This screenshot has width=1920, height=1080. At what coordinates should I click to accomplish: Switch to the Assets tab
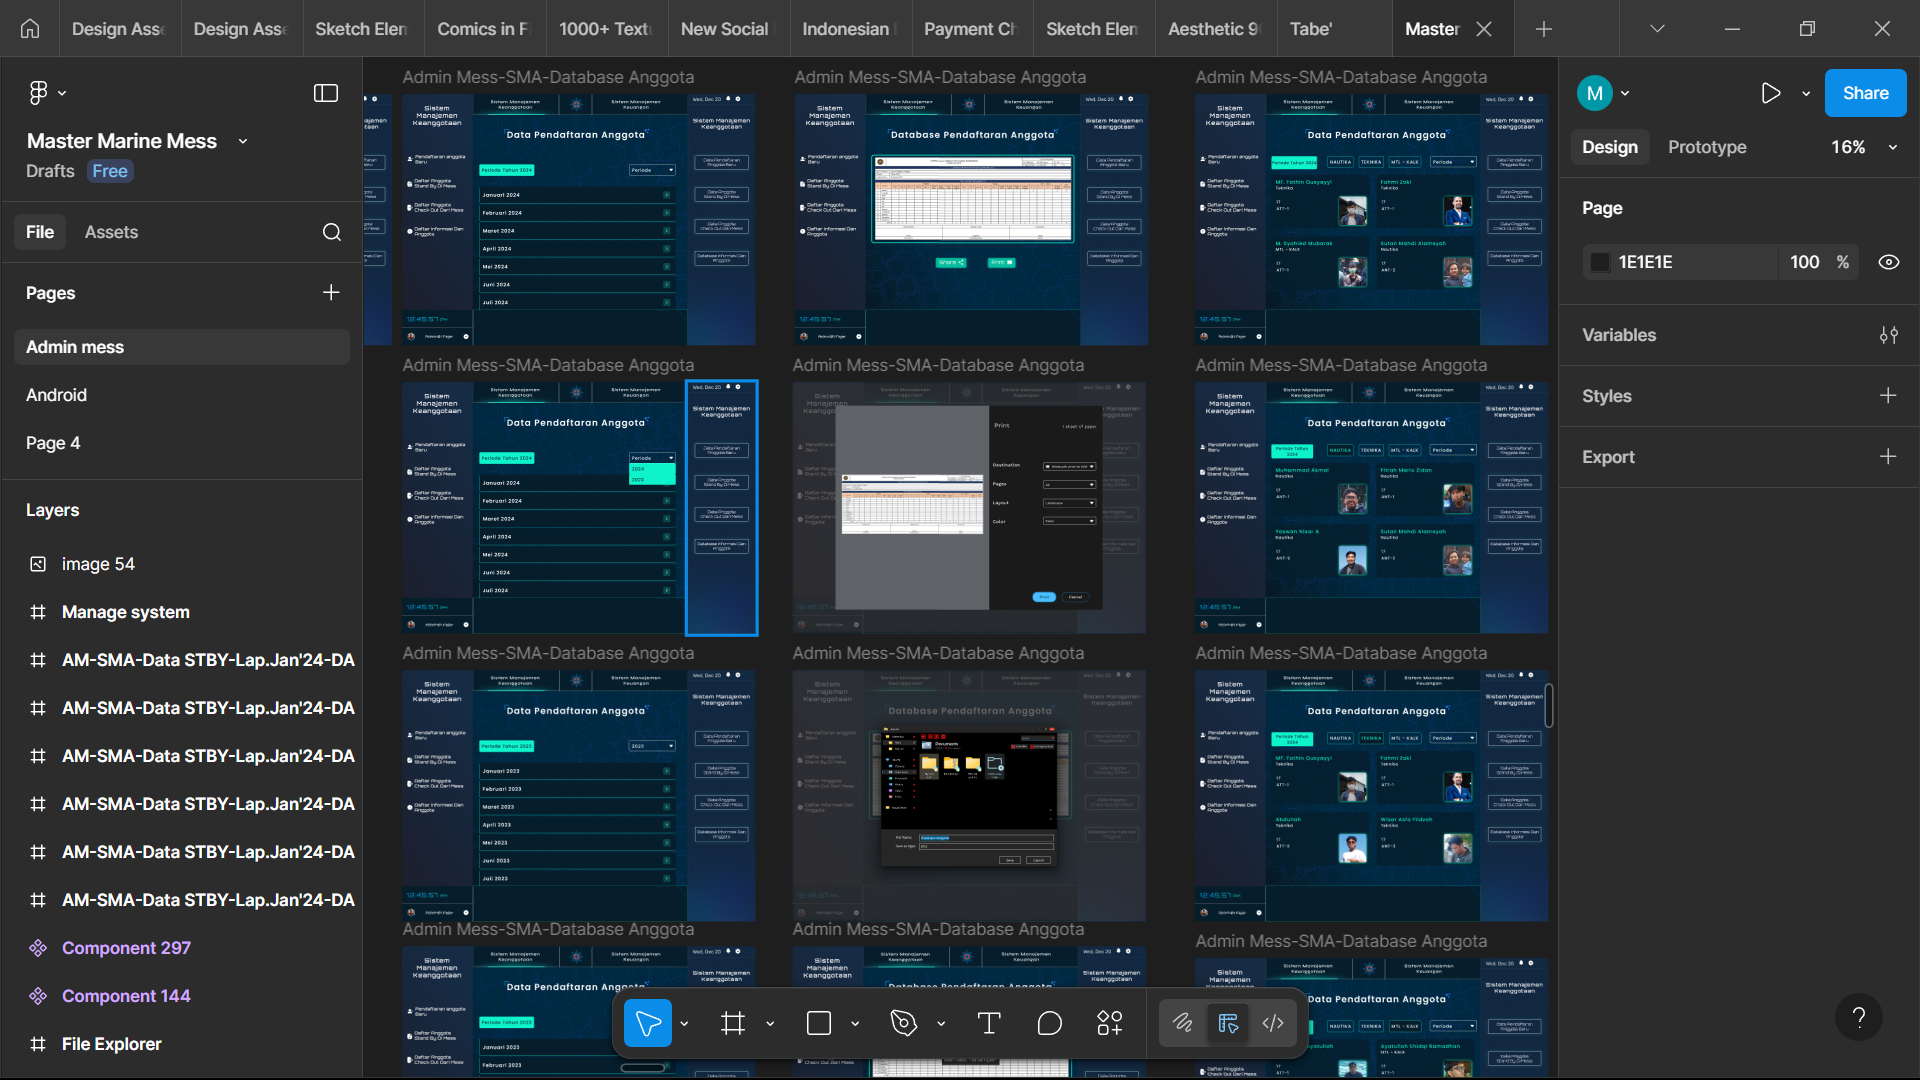111,232
